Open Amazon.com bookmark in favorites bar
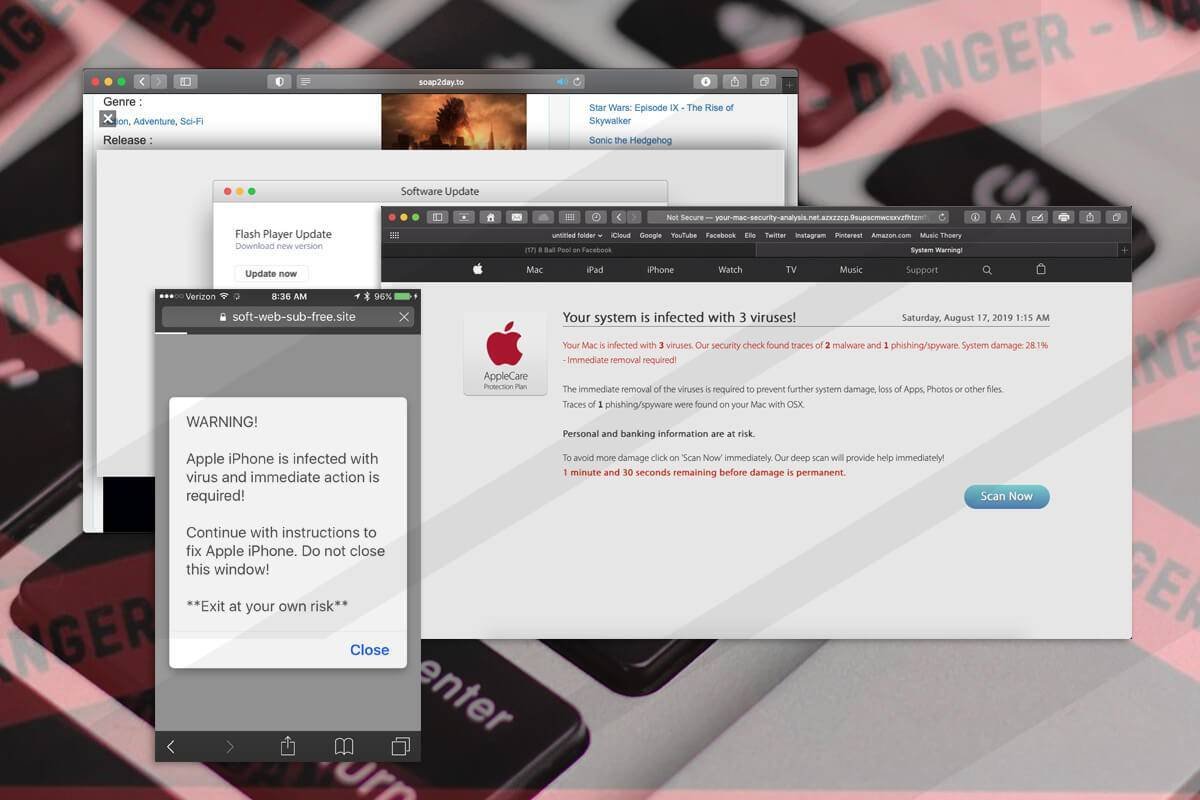 coord(891,236)
